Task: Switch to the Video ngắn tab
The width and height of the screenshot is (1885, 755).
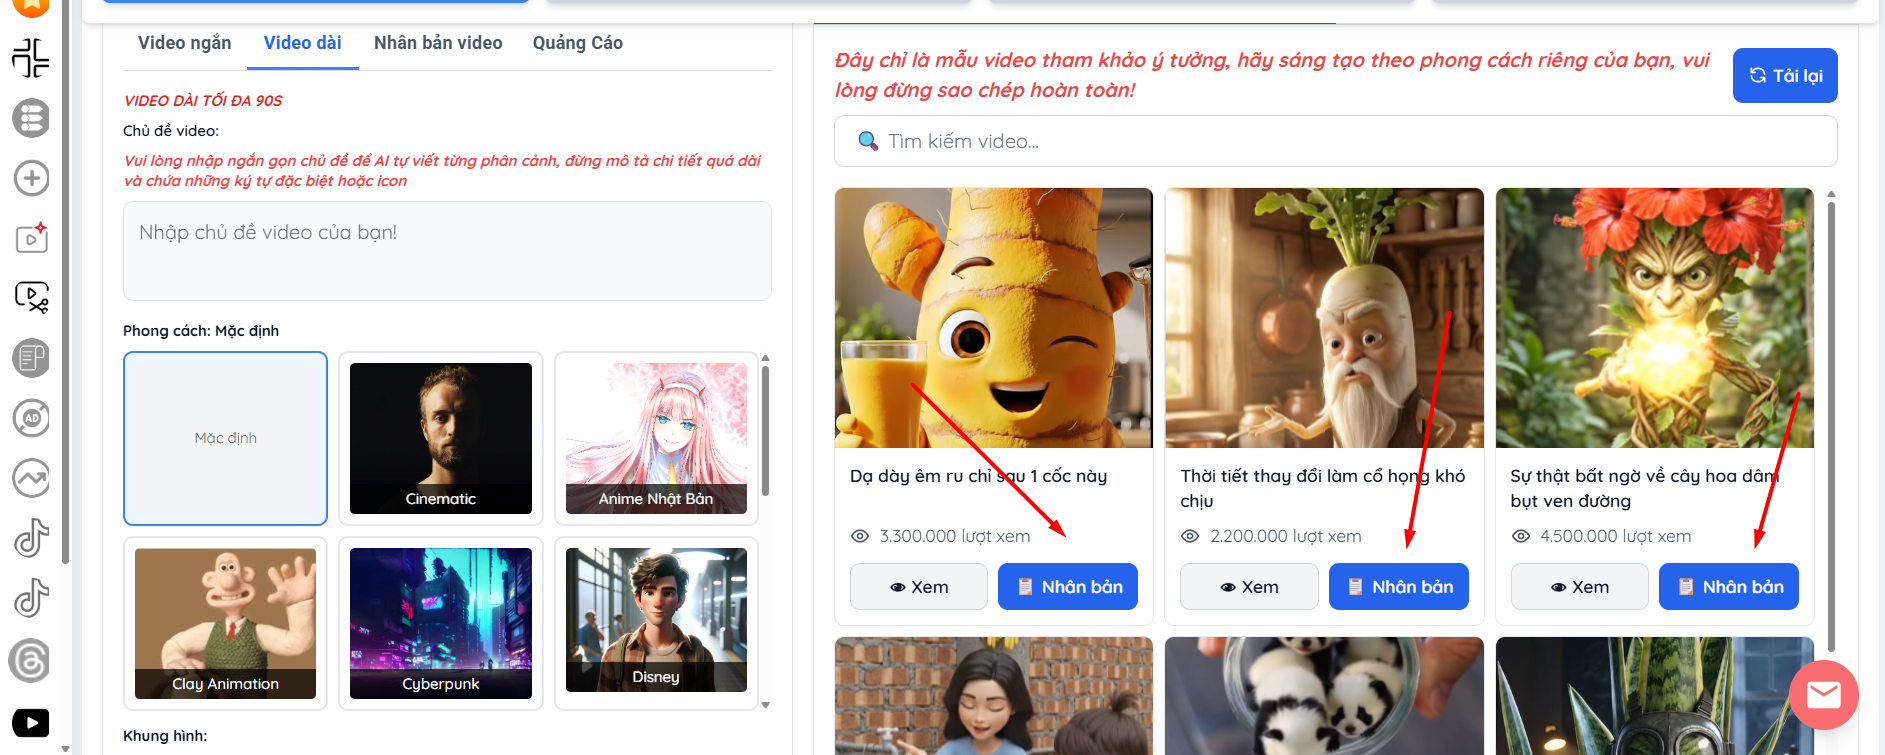Action: tap(184, 43)
